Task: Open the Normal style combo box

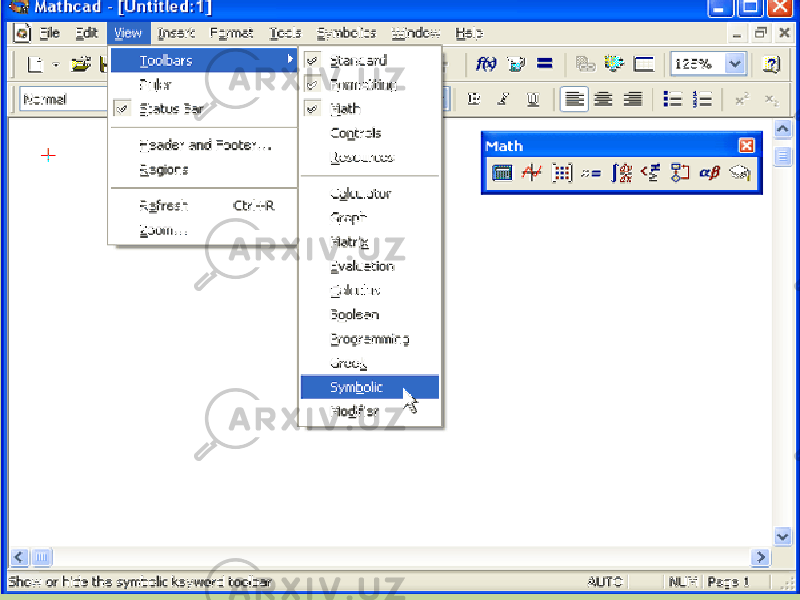Action: (64, 99)
